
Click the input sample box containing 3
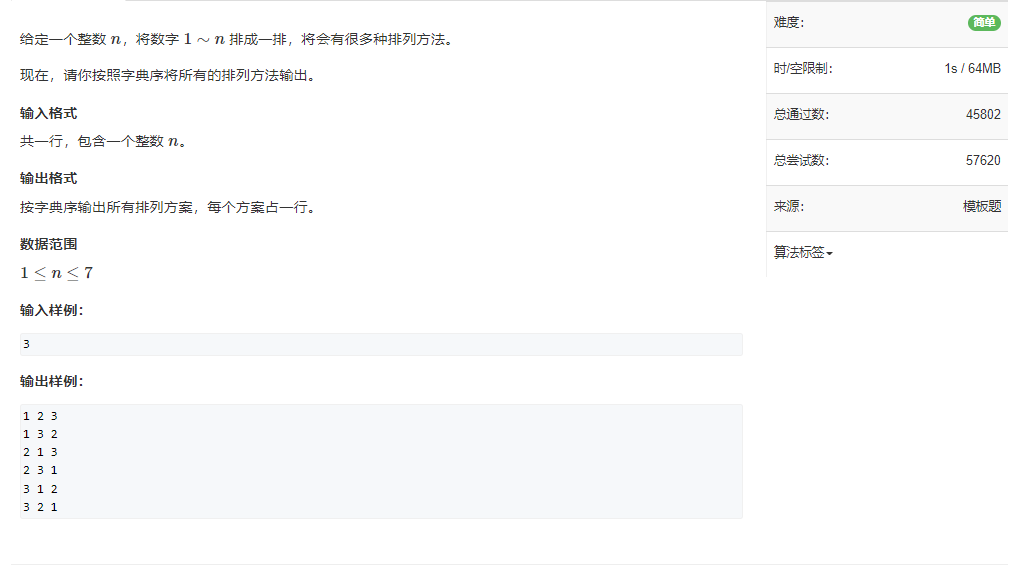pyautogui.click(x=381, y=344)
